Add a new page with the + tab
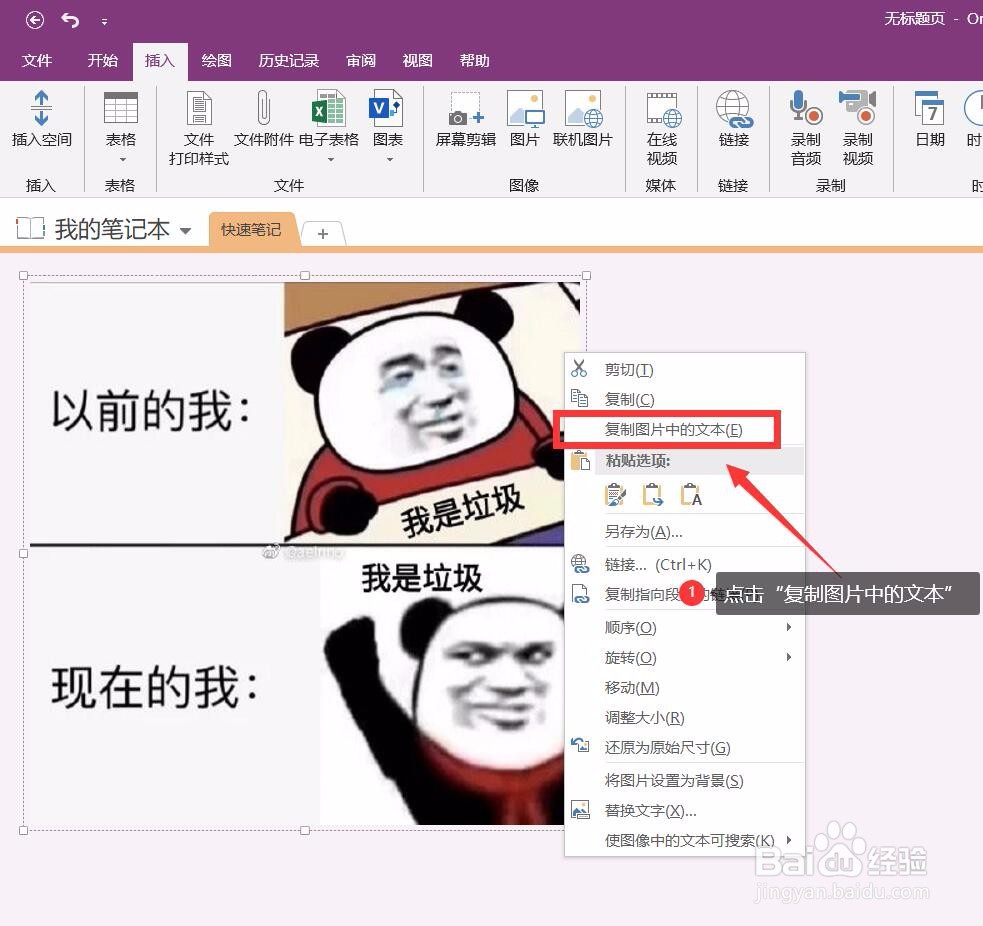 322,233
